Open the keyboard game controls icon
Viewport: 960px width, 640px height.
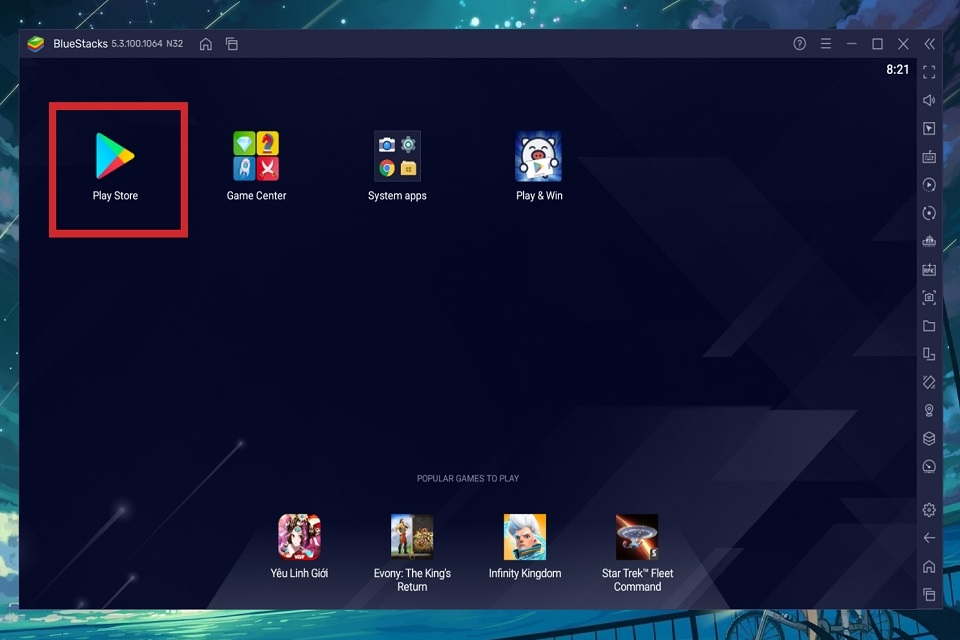[929, 157]
